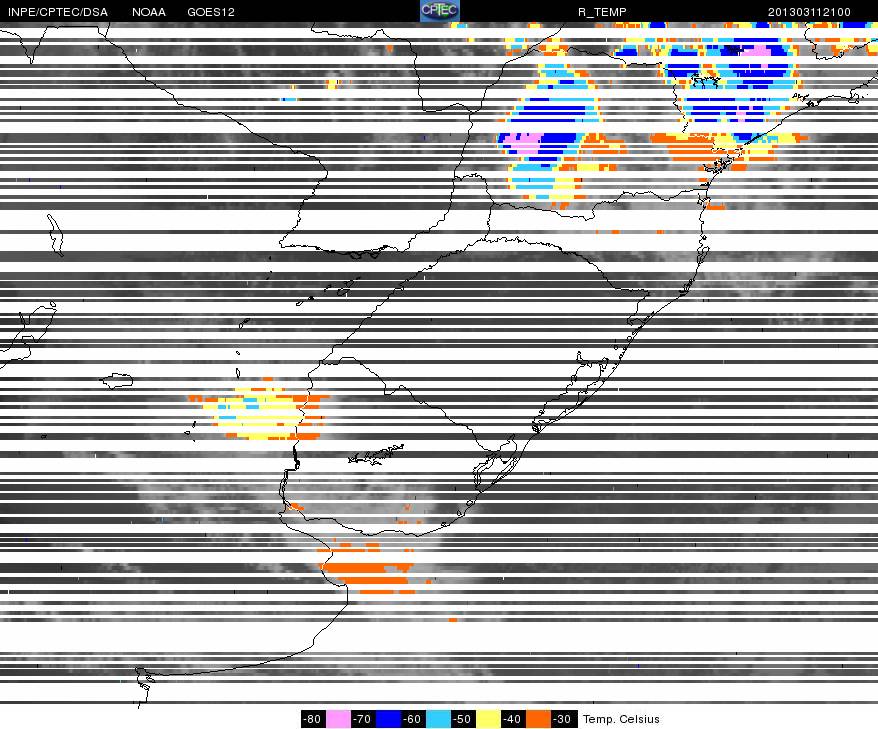Click the NOAA label in the header
The width and height of the screenshot is (878, 729).
click(x=149, y=12)
